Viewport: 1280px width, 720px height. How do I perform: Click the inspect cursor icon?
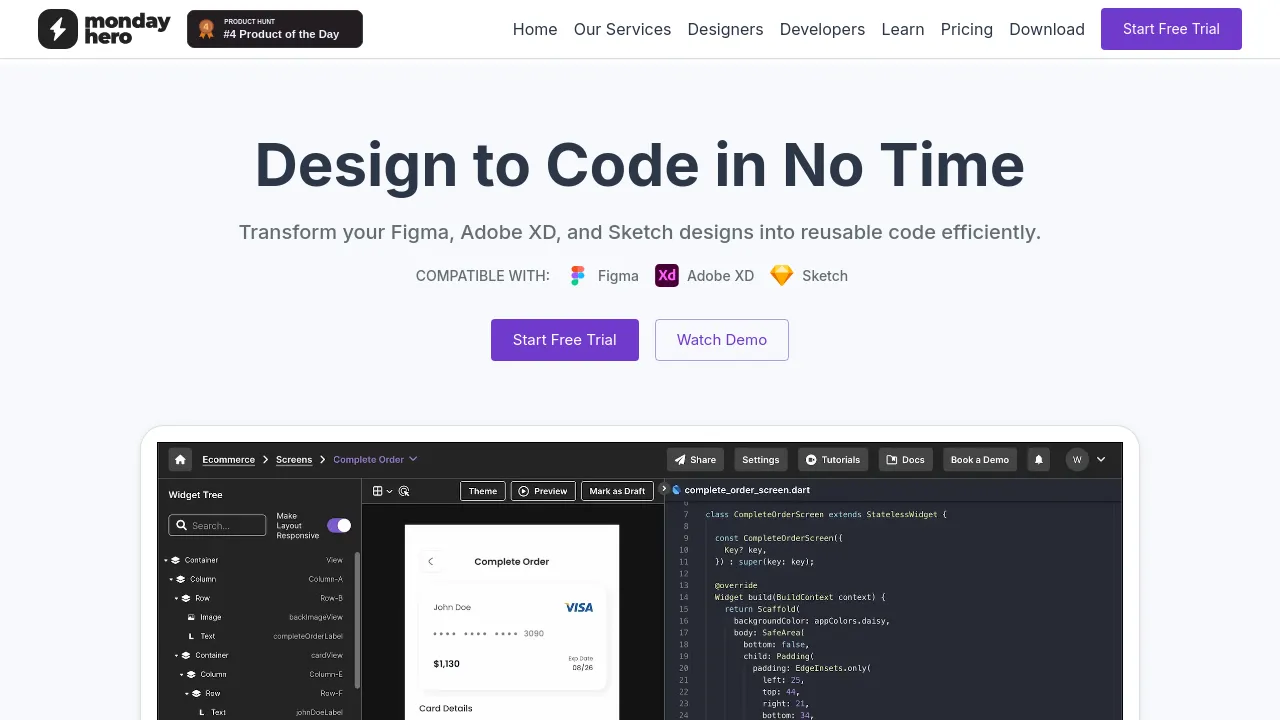click(404, 491)
